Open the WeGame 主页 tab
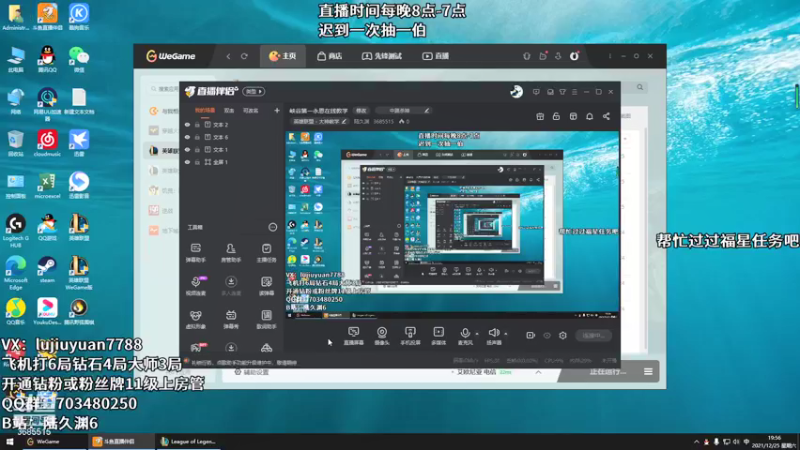This screenshot has height=450, width=800. point(283,56)
